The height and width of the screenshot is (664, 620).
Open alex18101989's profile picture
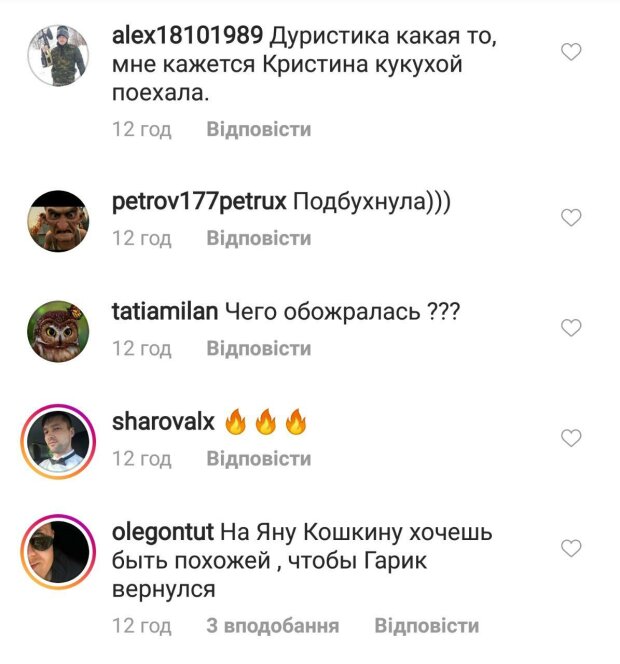pyautogui.click(x=58, y=55)
